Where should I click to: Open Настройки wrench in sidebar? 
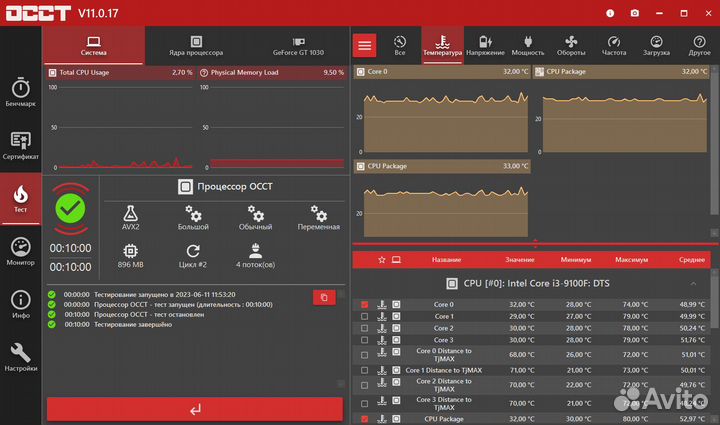pos(21,358)
